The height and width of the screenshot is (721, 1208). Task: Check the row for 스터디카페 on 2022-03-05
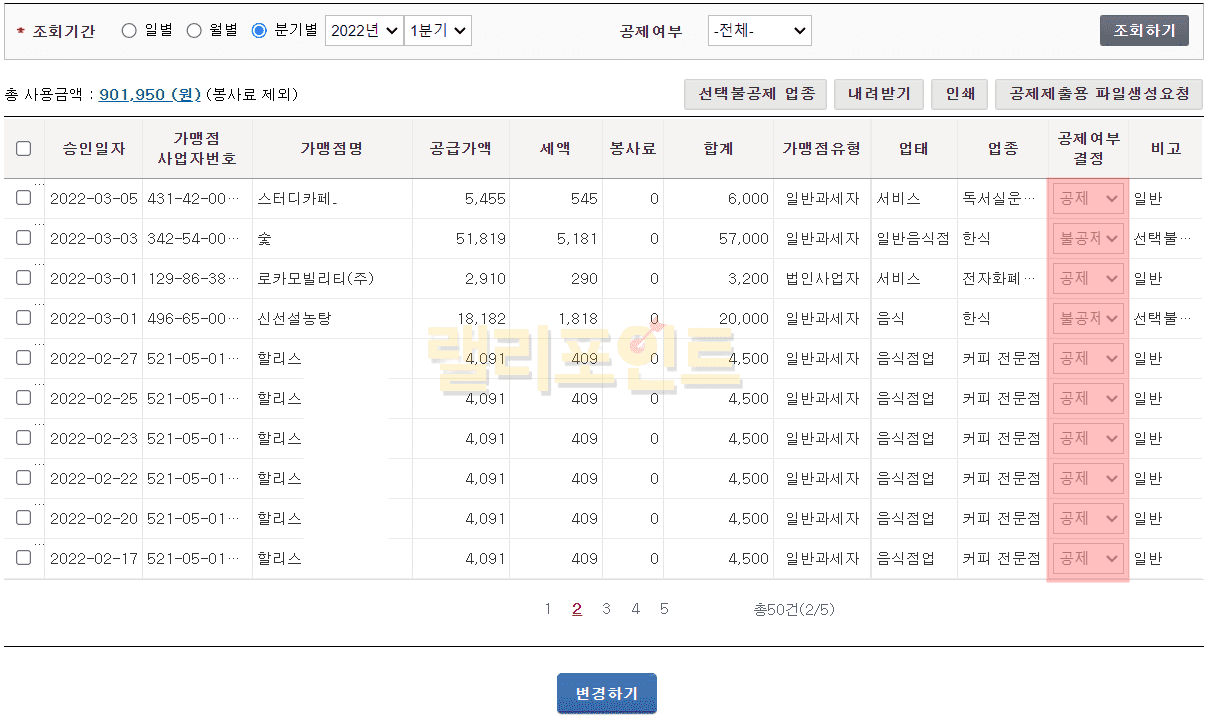(x=24, y=198)
